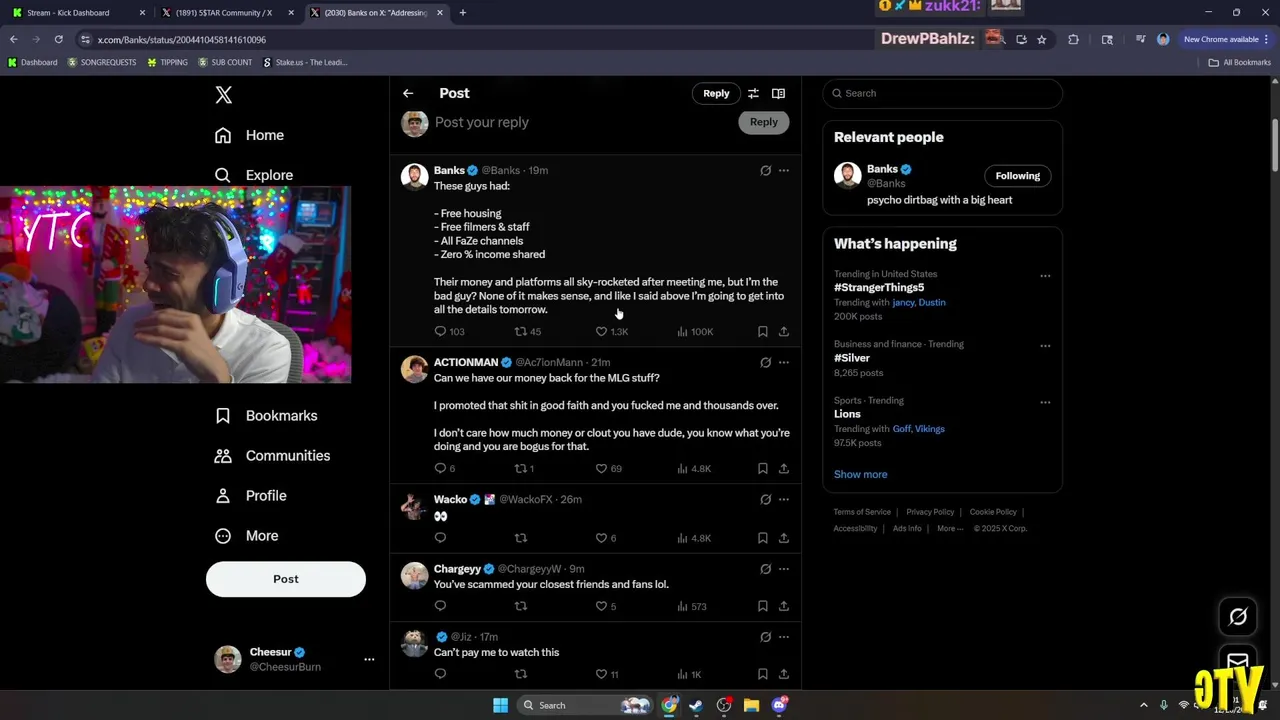
Task: Open options for Lions trend
Action: click(1045, 402)
